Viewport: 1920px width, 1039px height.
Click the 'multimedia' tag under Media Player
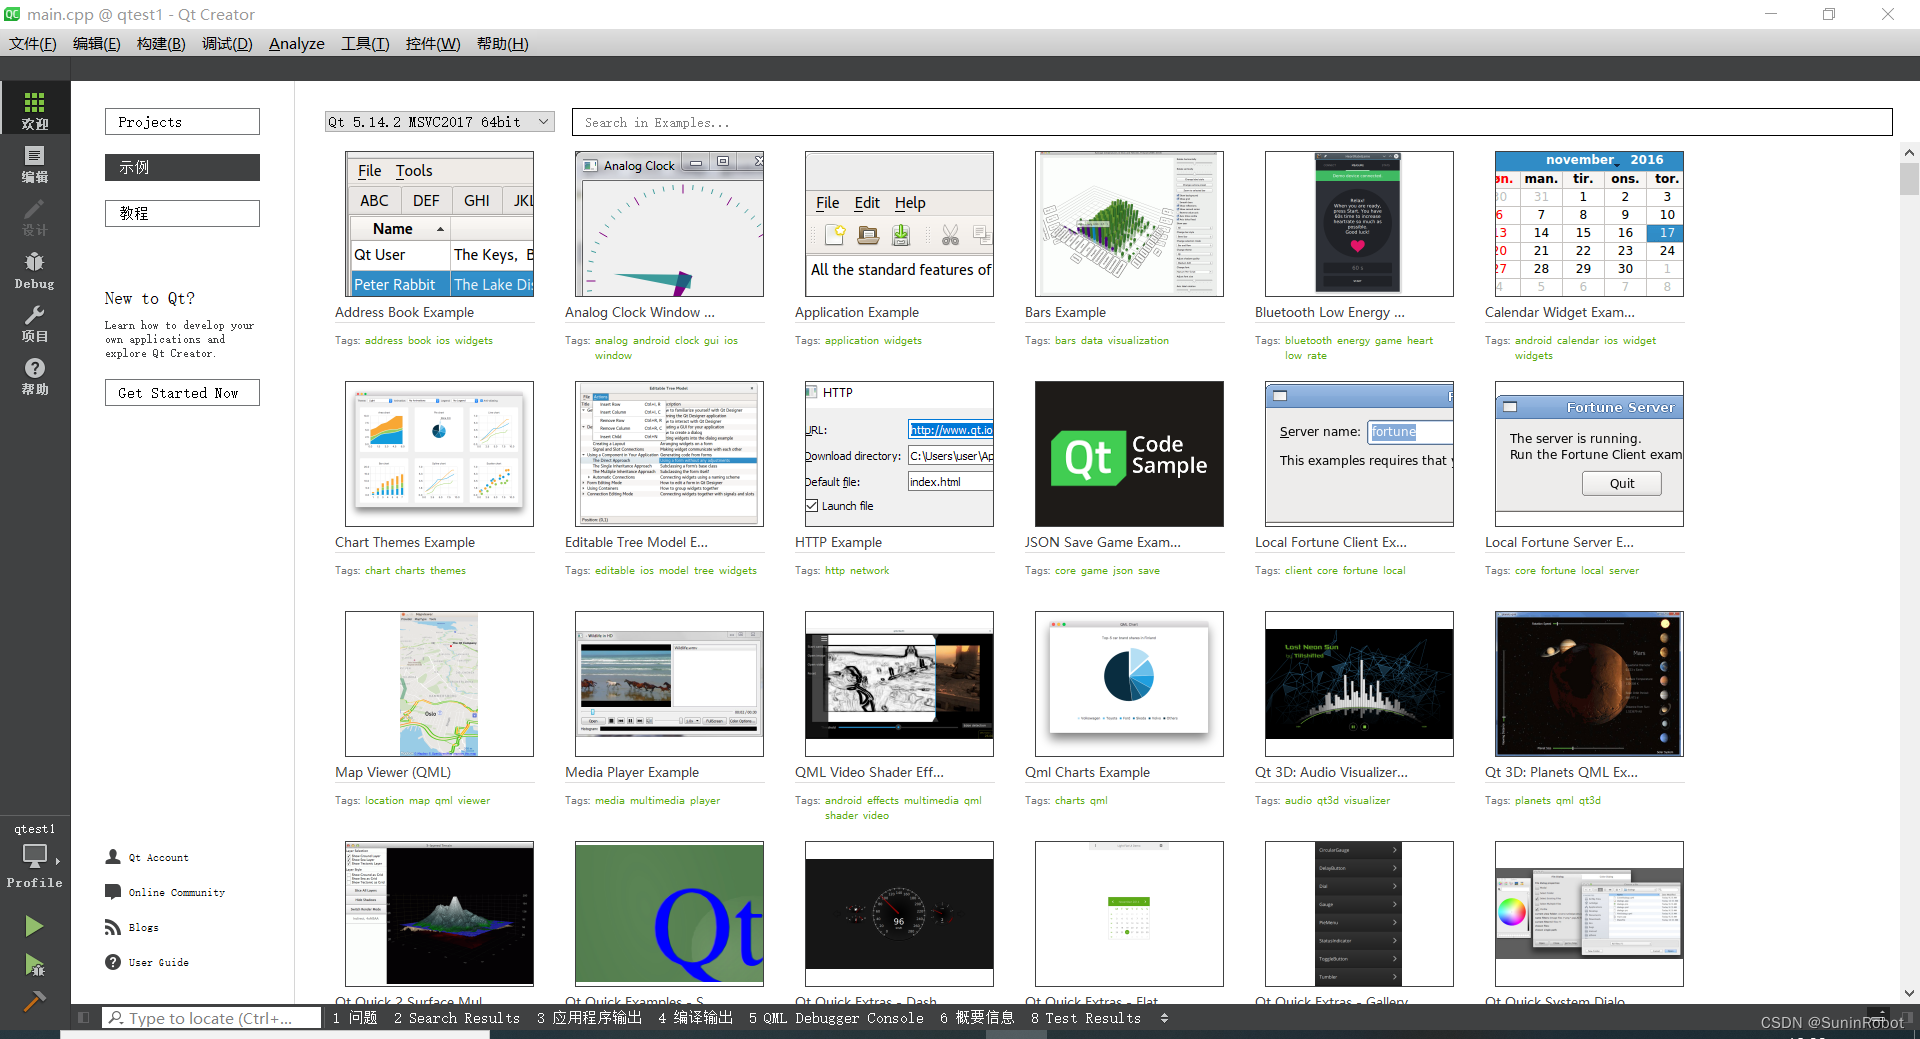click(x=657, y=801)
